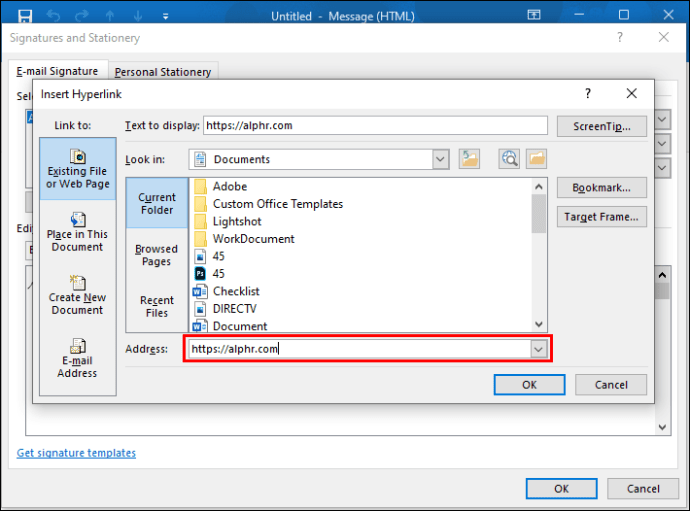The height and width of the screenshot is (511, 690).
Task: Click the Redo arrow in the title bar
Action: (81, 16)
